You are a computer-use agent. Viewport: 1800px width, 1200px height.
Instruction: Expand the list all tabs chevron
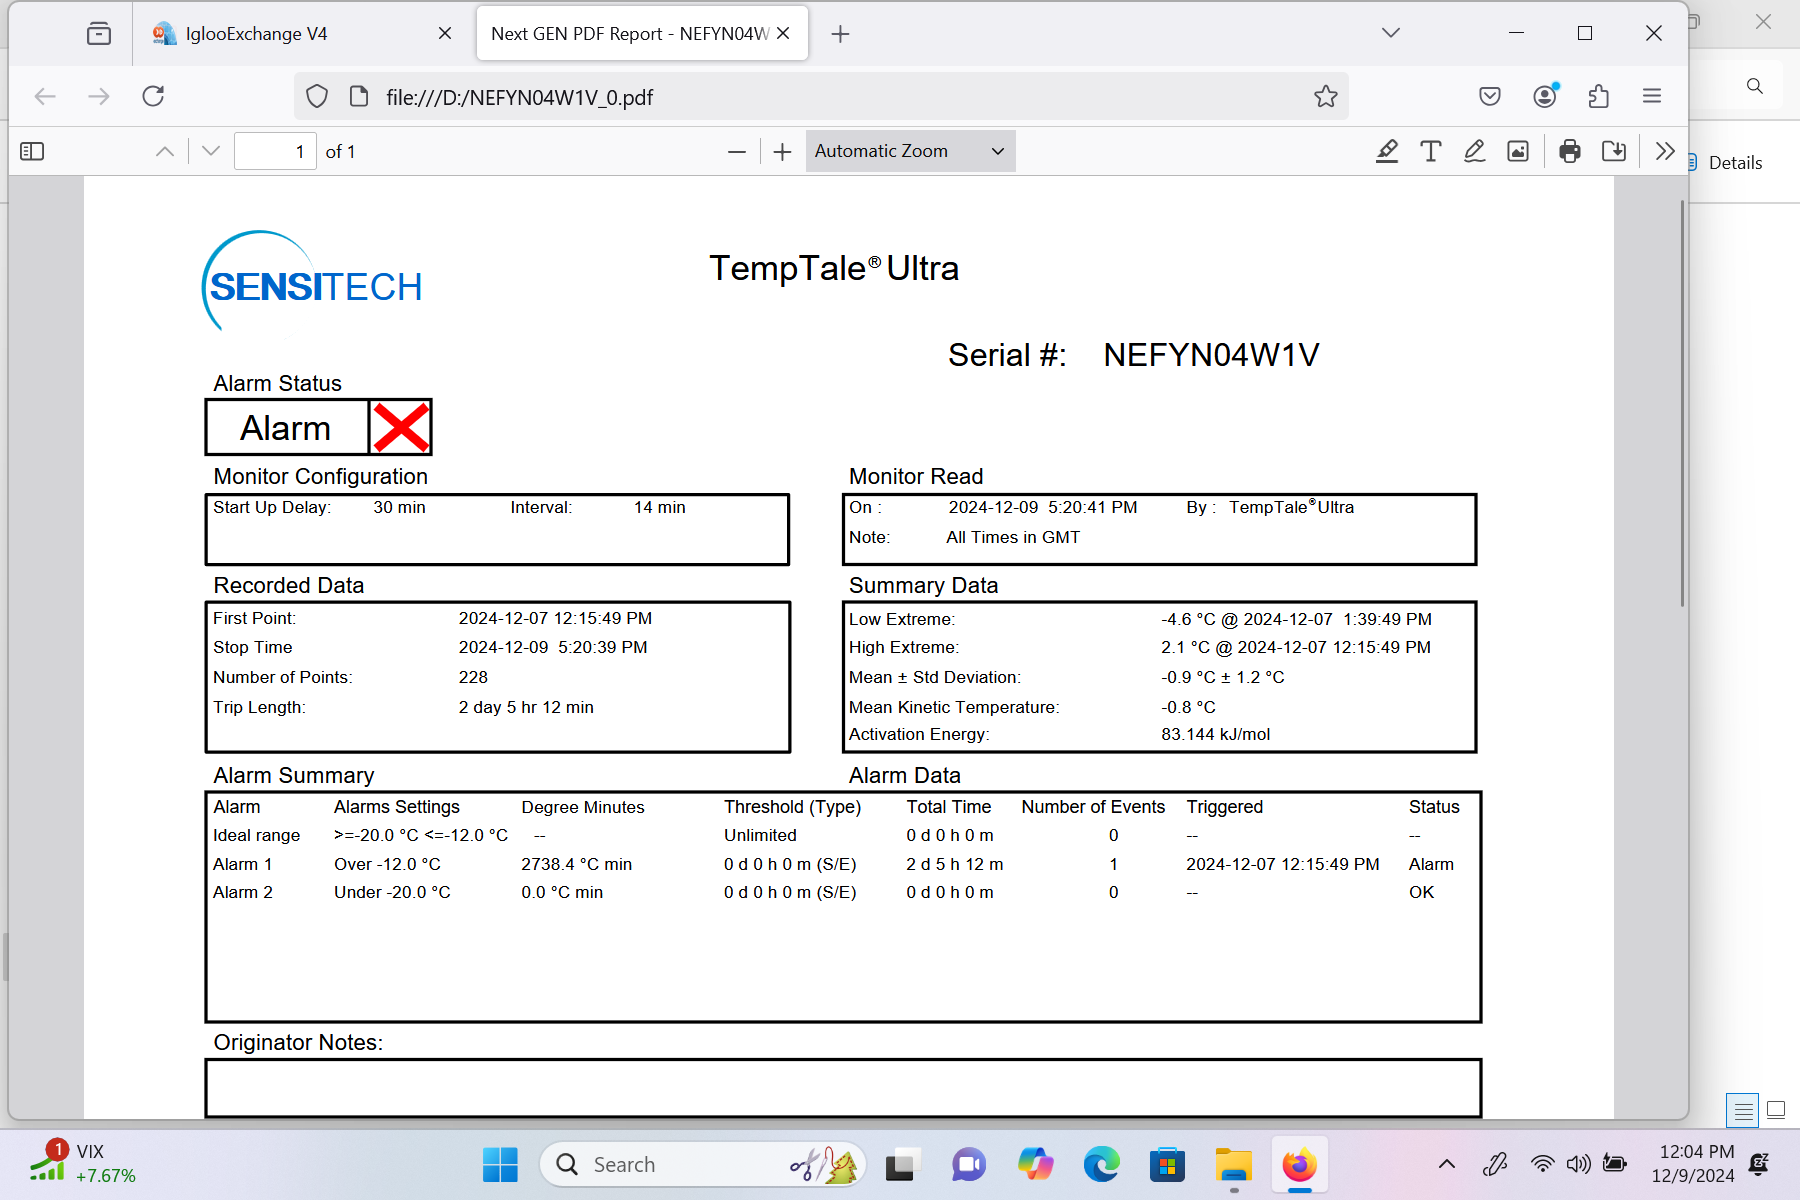[1391, 33]
